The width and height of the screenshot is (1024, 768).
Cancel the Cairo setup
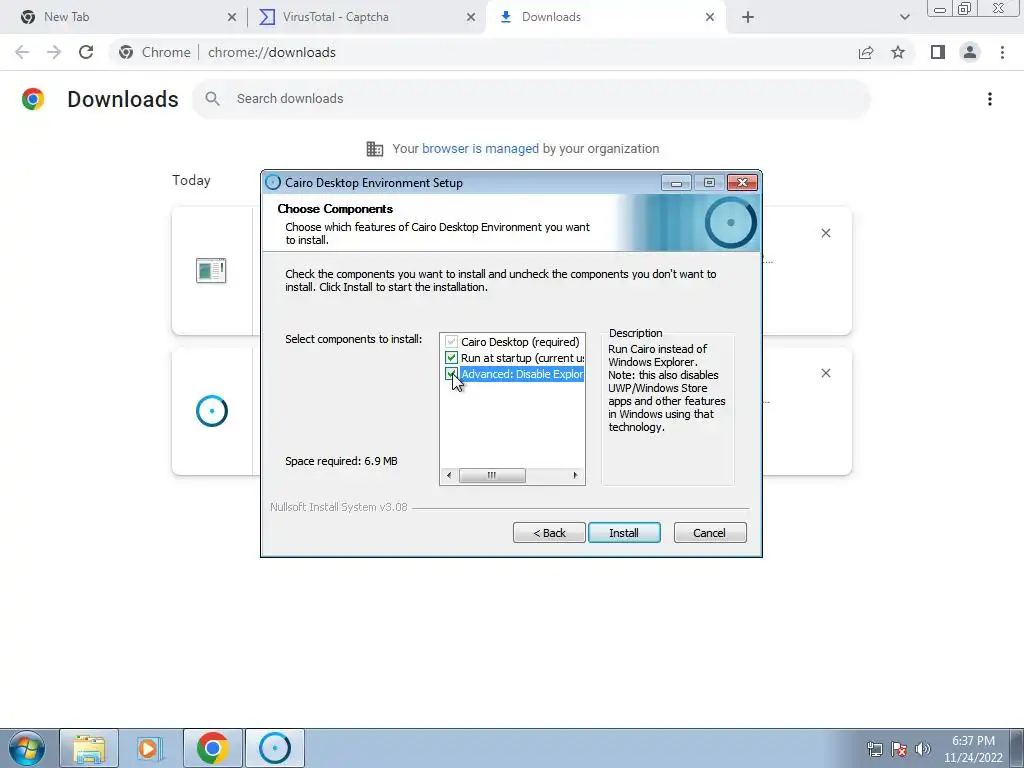tap(710, 533)
